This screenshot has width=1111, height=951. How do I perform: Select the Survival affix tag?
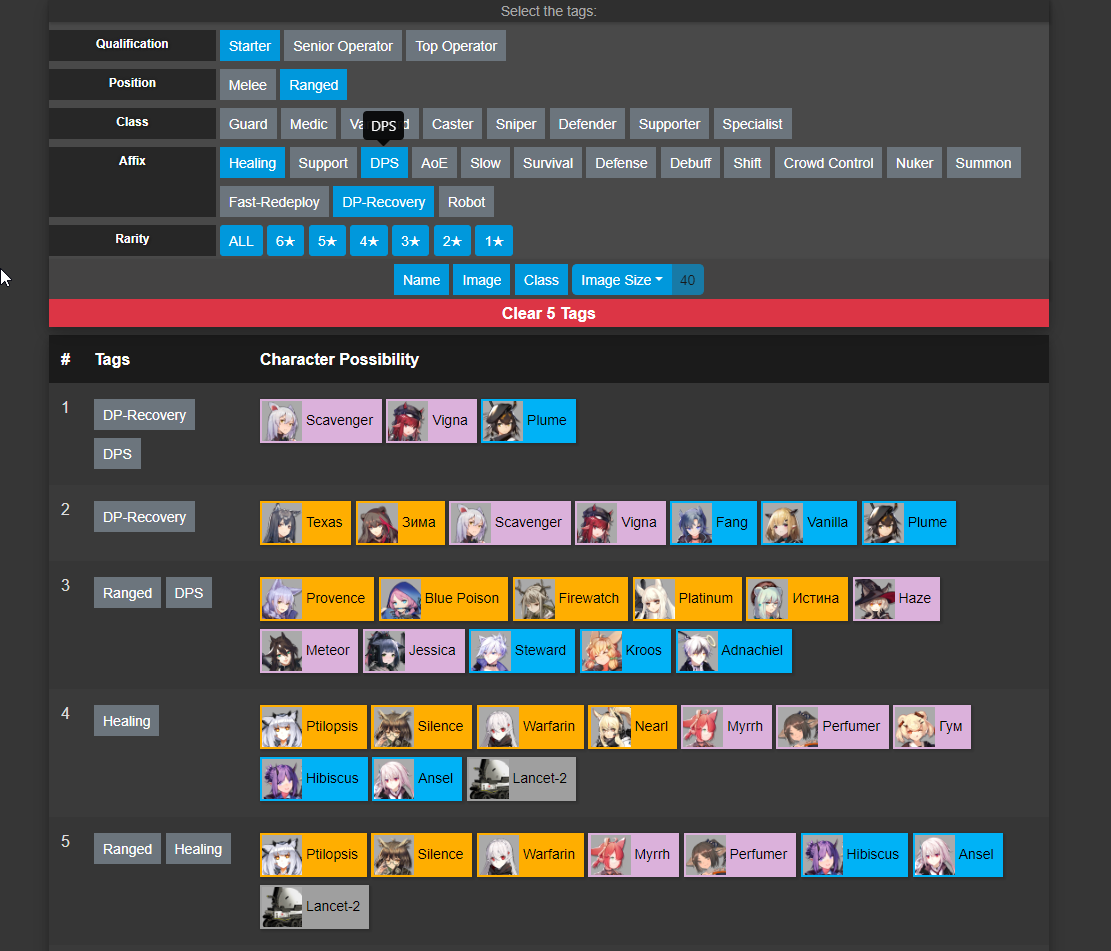coord(548,163)
